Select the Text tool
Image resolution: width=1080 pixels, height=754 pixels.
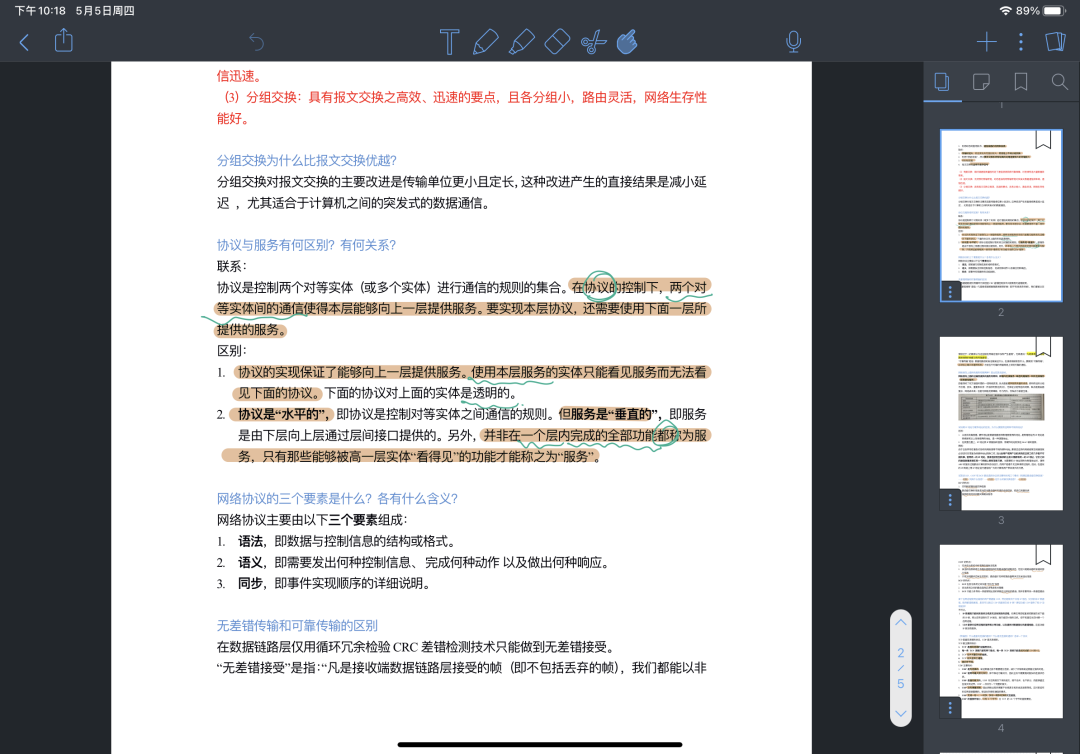pos(450,42)
